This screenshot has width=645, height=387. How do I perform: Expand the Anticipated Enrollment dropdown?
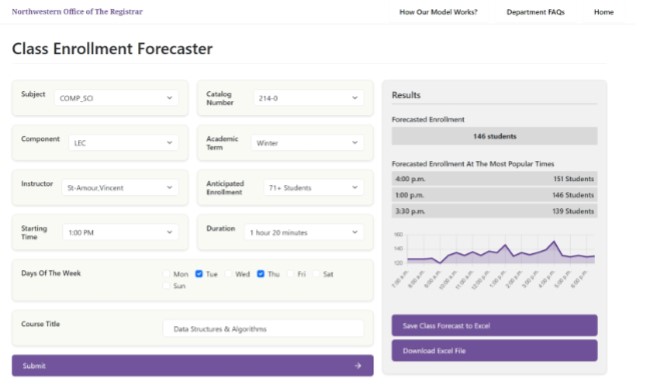click(313, 188)
